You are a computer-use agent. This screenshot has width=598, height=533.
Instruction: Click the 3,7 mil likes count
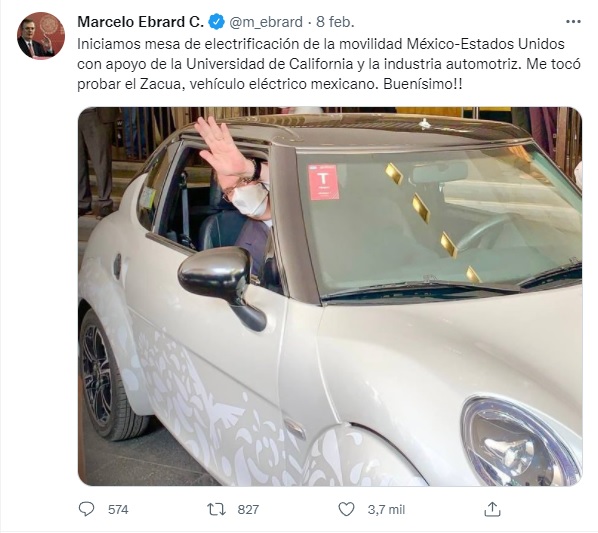[x=386, y=509]
